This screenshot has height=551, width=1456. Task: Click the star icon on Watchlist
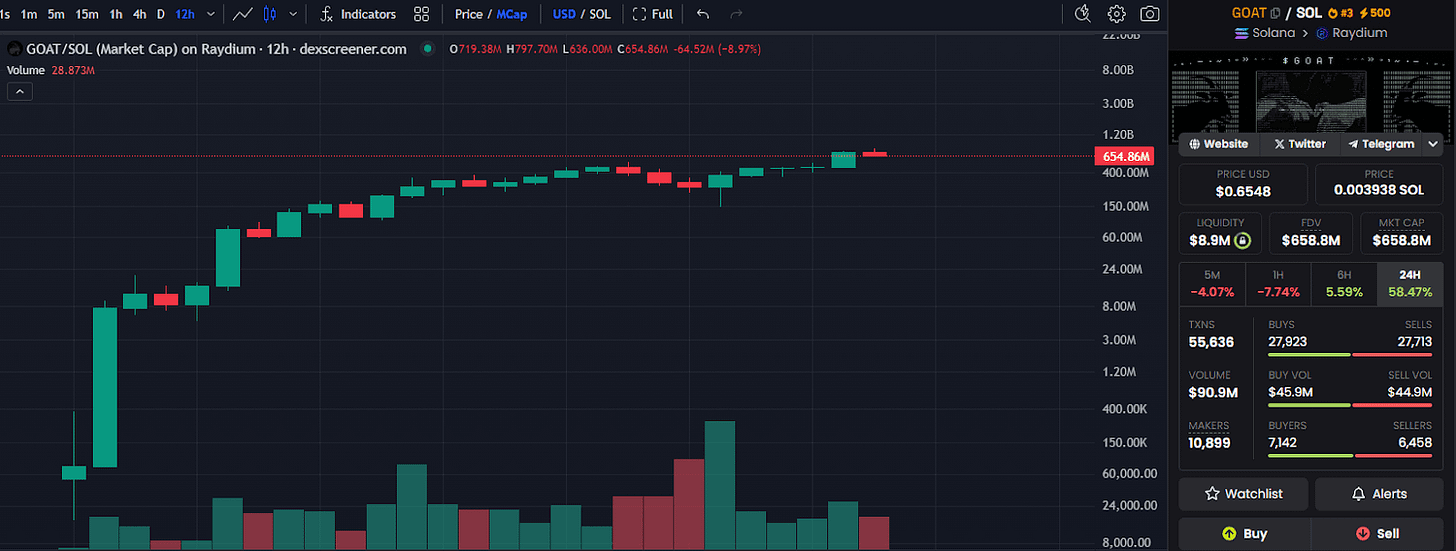point(1212,494)
